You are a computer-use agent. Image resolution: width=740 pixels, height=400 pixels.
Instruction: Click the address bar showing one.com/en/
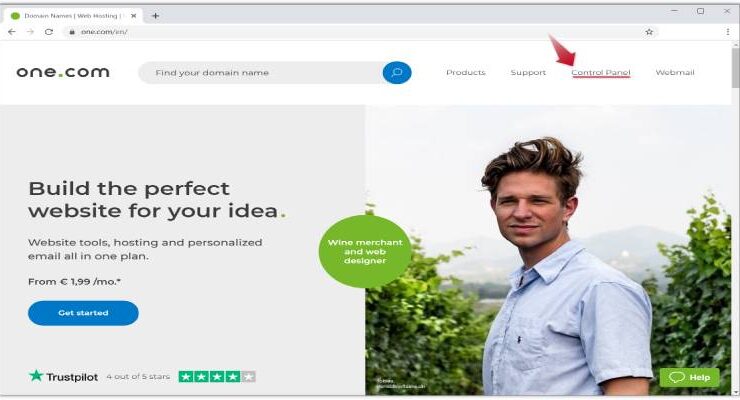361,32
